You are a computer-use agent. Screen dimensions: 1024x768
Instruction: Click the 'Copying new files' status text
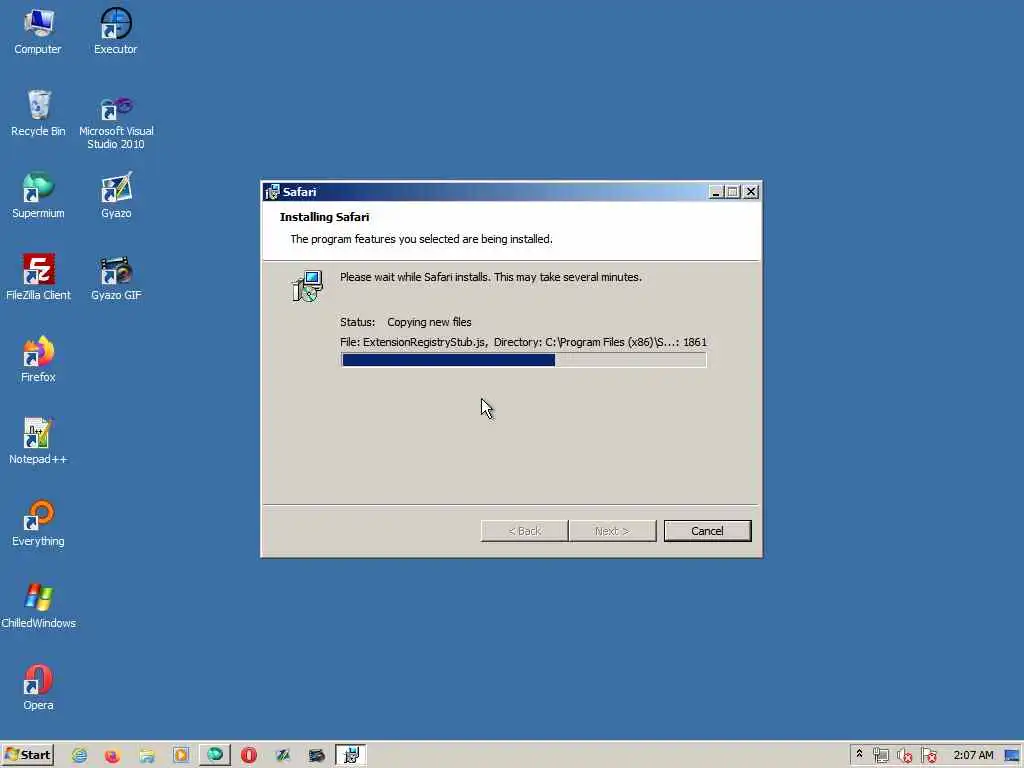pyautogui.click(x=429, y=322)
